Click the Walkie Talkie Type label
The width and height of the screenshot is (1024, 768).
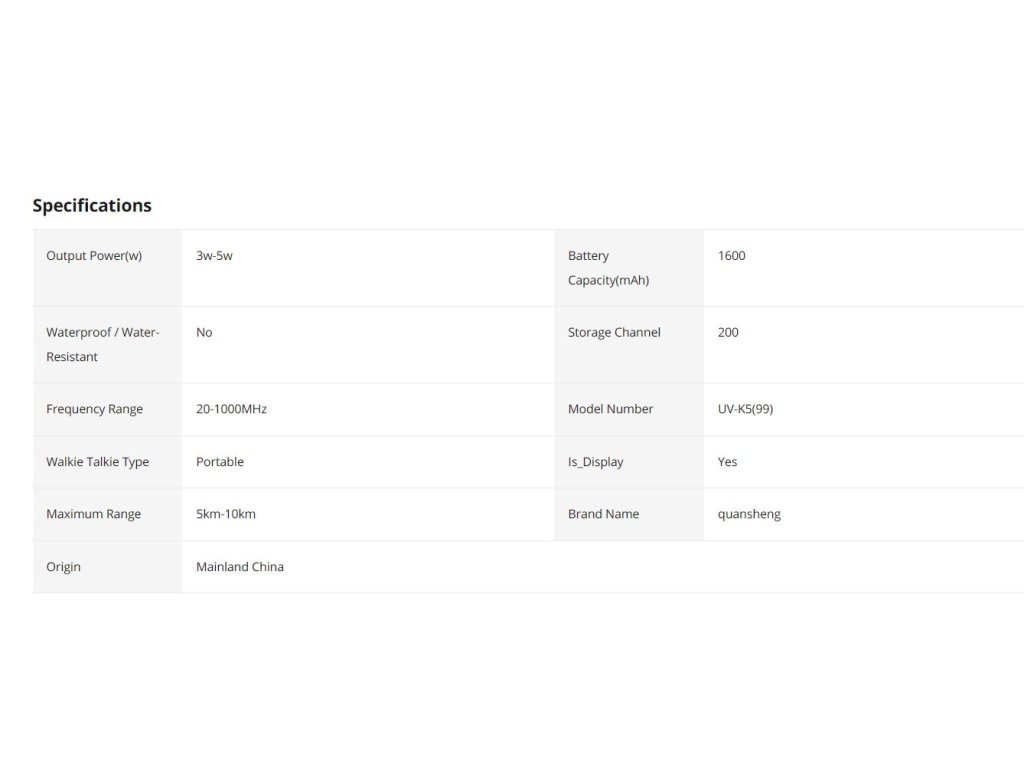point(97,462)
